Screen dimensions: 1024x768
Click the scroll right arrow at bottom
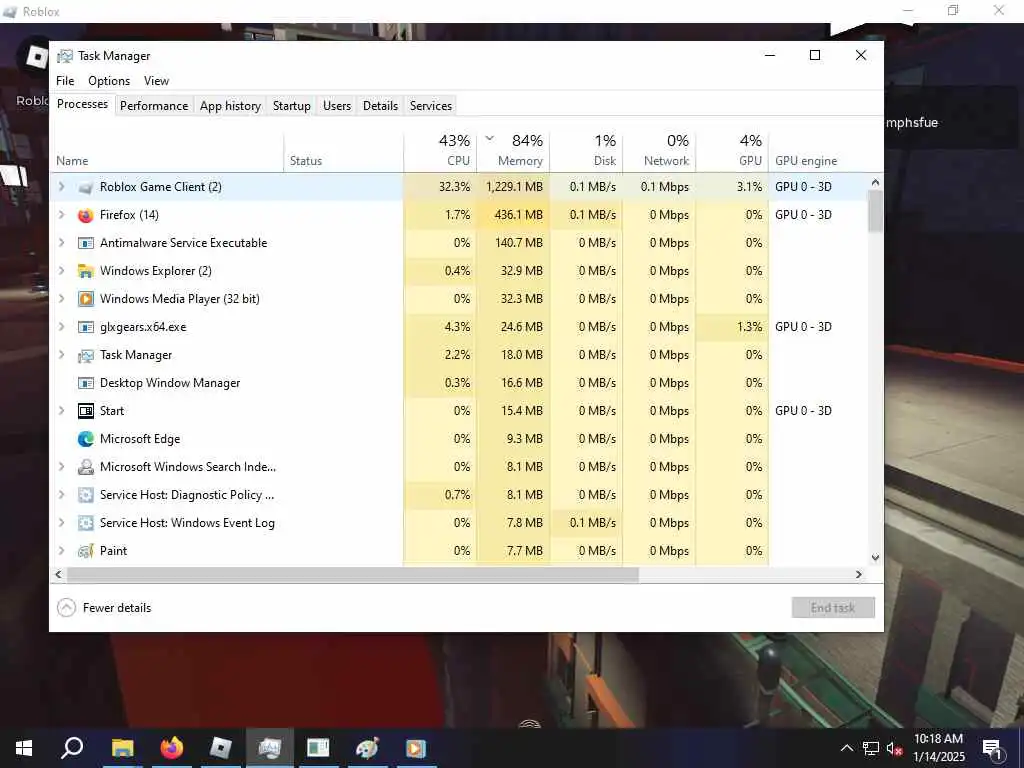[859, 575]
